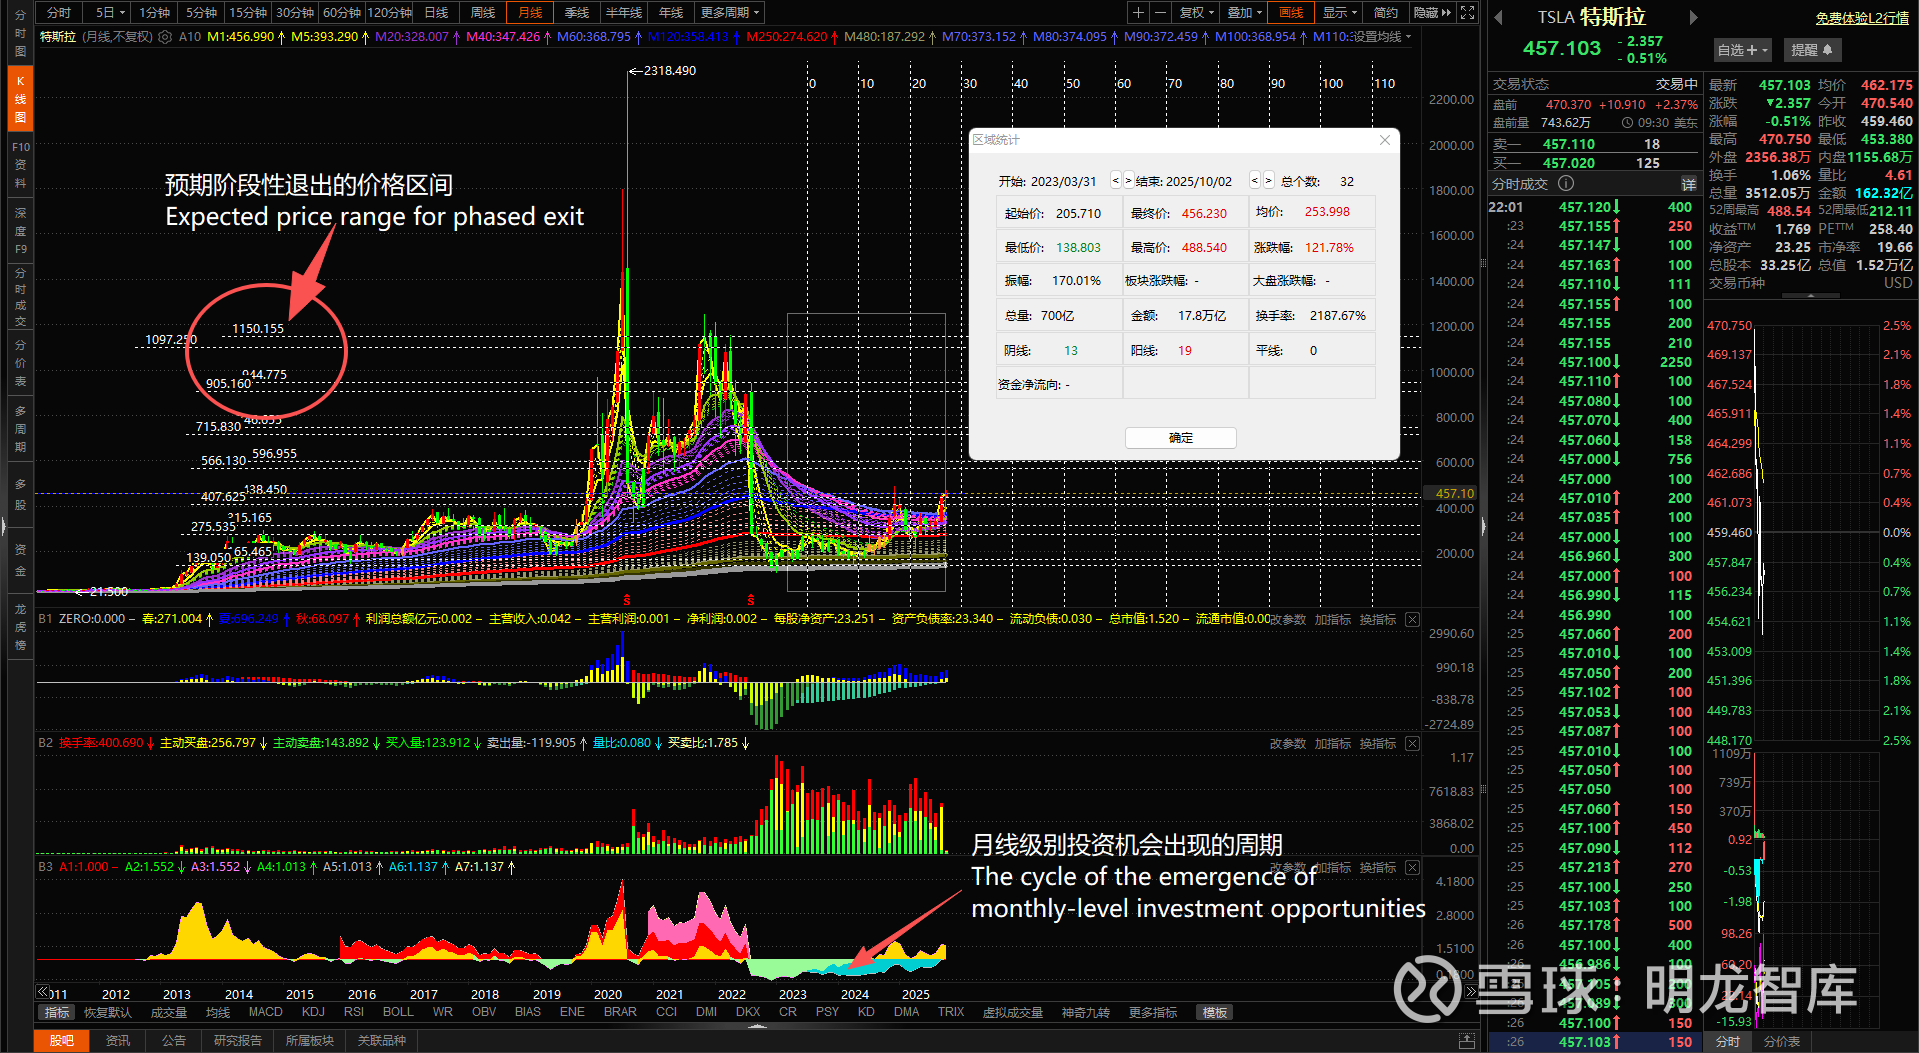Step end date forward in 区域统计
1919x1053 pixels.
point(1269,181)
